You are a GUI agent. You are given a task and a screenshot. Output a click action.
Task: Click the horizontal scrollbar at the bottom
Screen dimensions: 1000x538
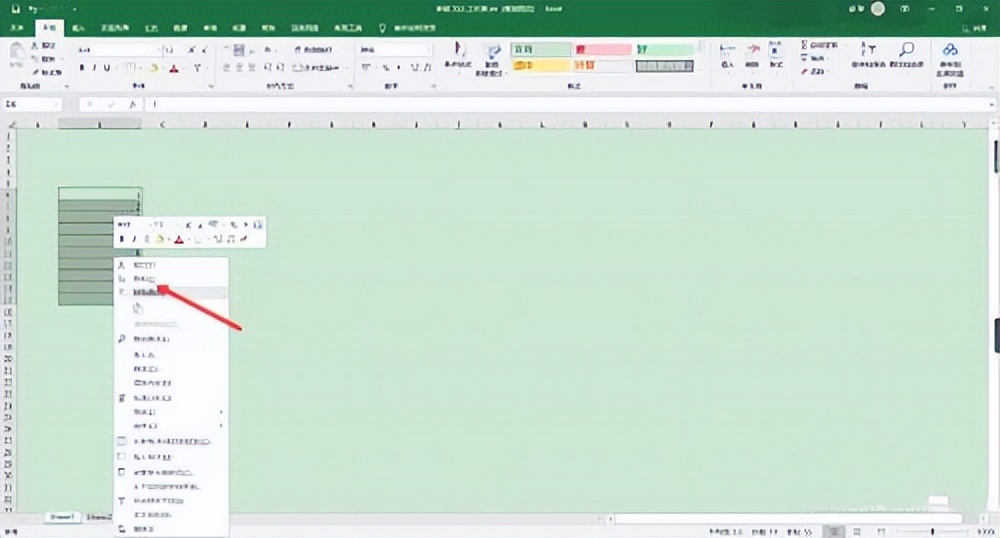coord(788,519)
